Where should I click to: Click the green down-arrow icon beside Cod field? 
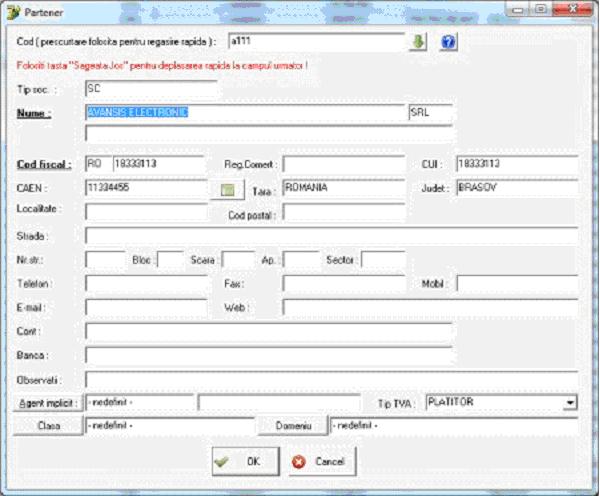click(420, 42)
